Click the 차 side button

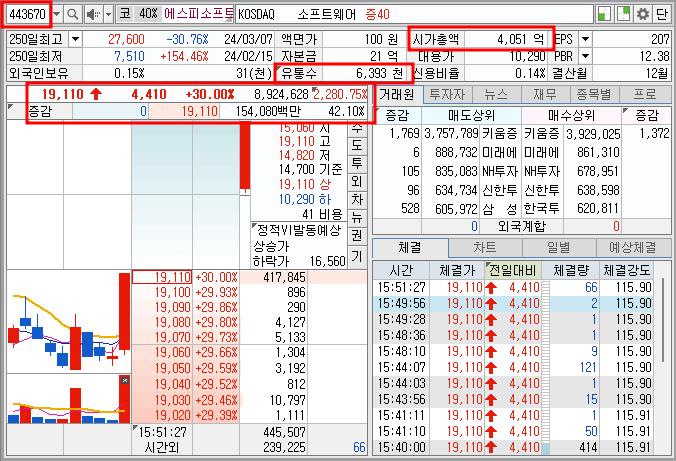357,200
